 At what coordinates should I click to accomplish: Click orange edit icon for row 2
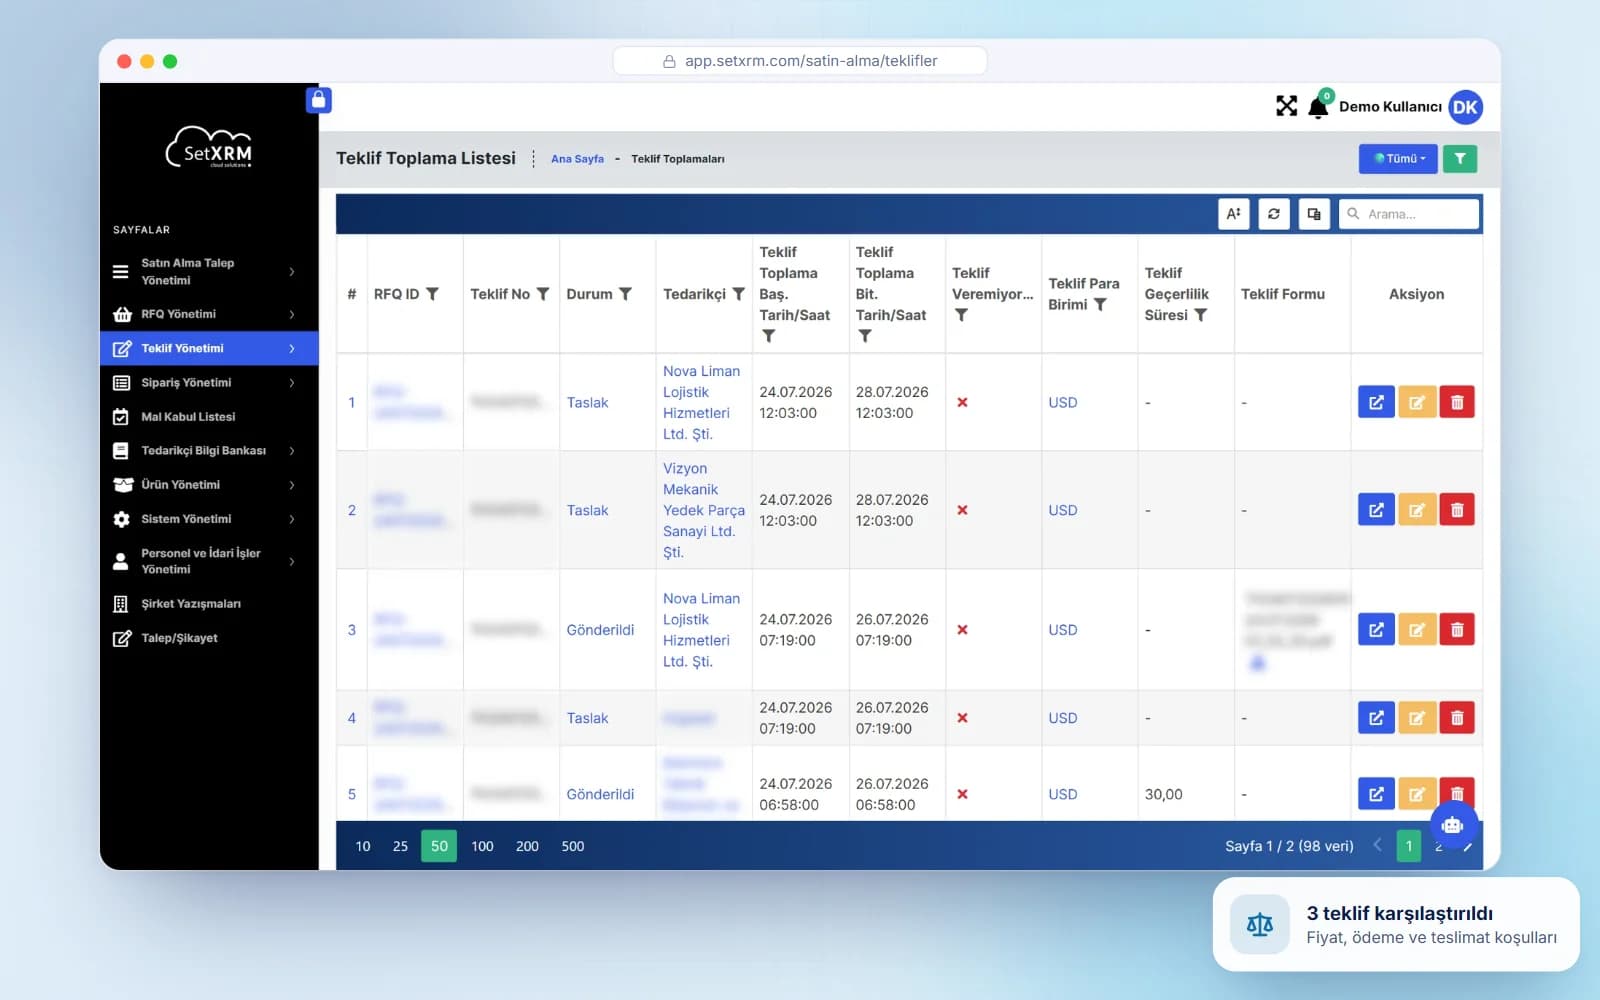1417,510
